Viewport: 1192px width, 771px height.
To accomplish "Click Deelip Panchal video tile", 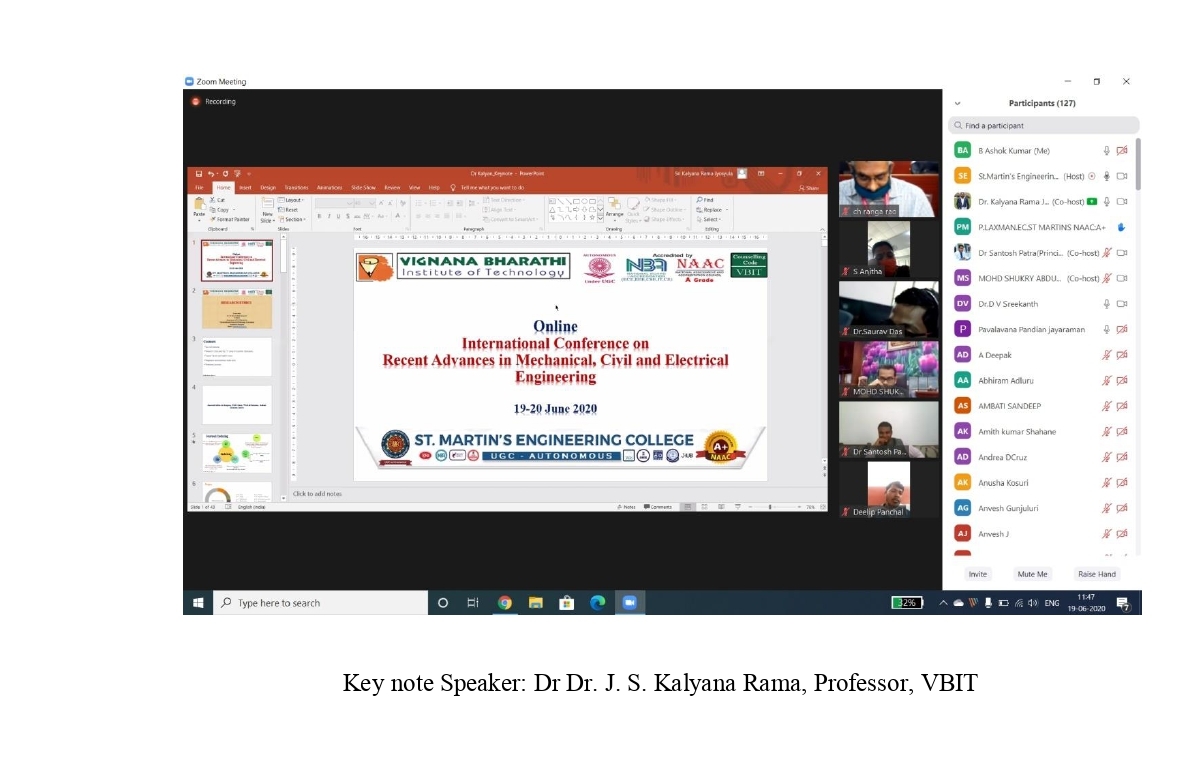I will point(888,490).
